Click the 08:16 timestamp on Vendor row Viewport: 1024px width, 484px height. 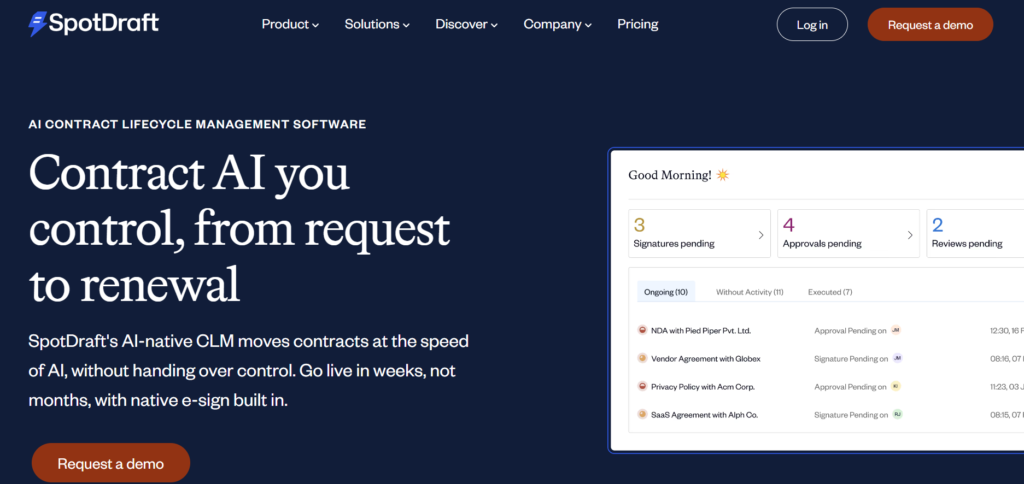click(1006, 359)
